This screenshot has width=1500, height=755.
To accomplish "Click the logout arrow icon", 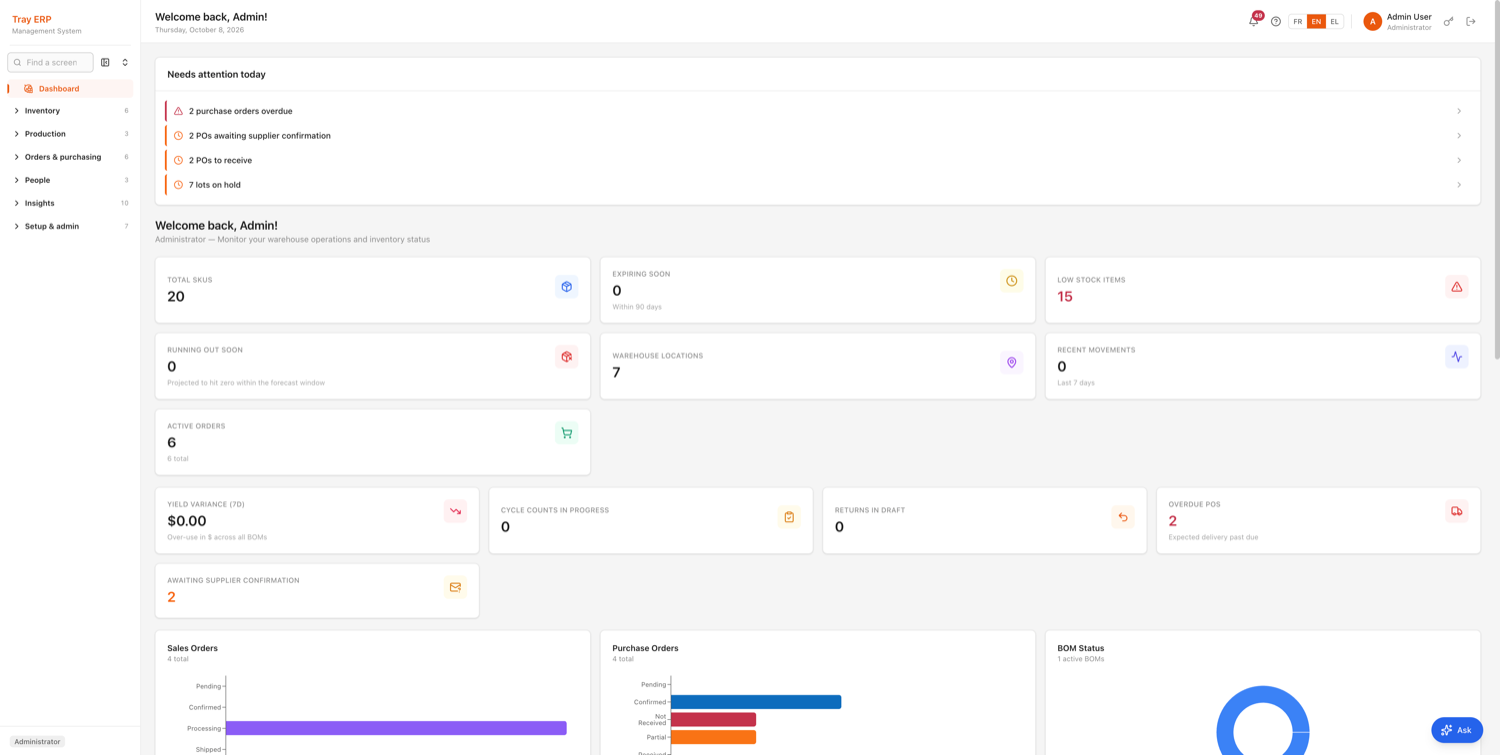I will 1471,21.
